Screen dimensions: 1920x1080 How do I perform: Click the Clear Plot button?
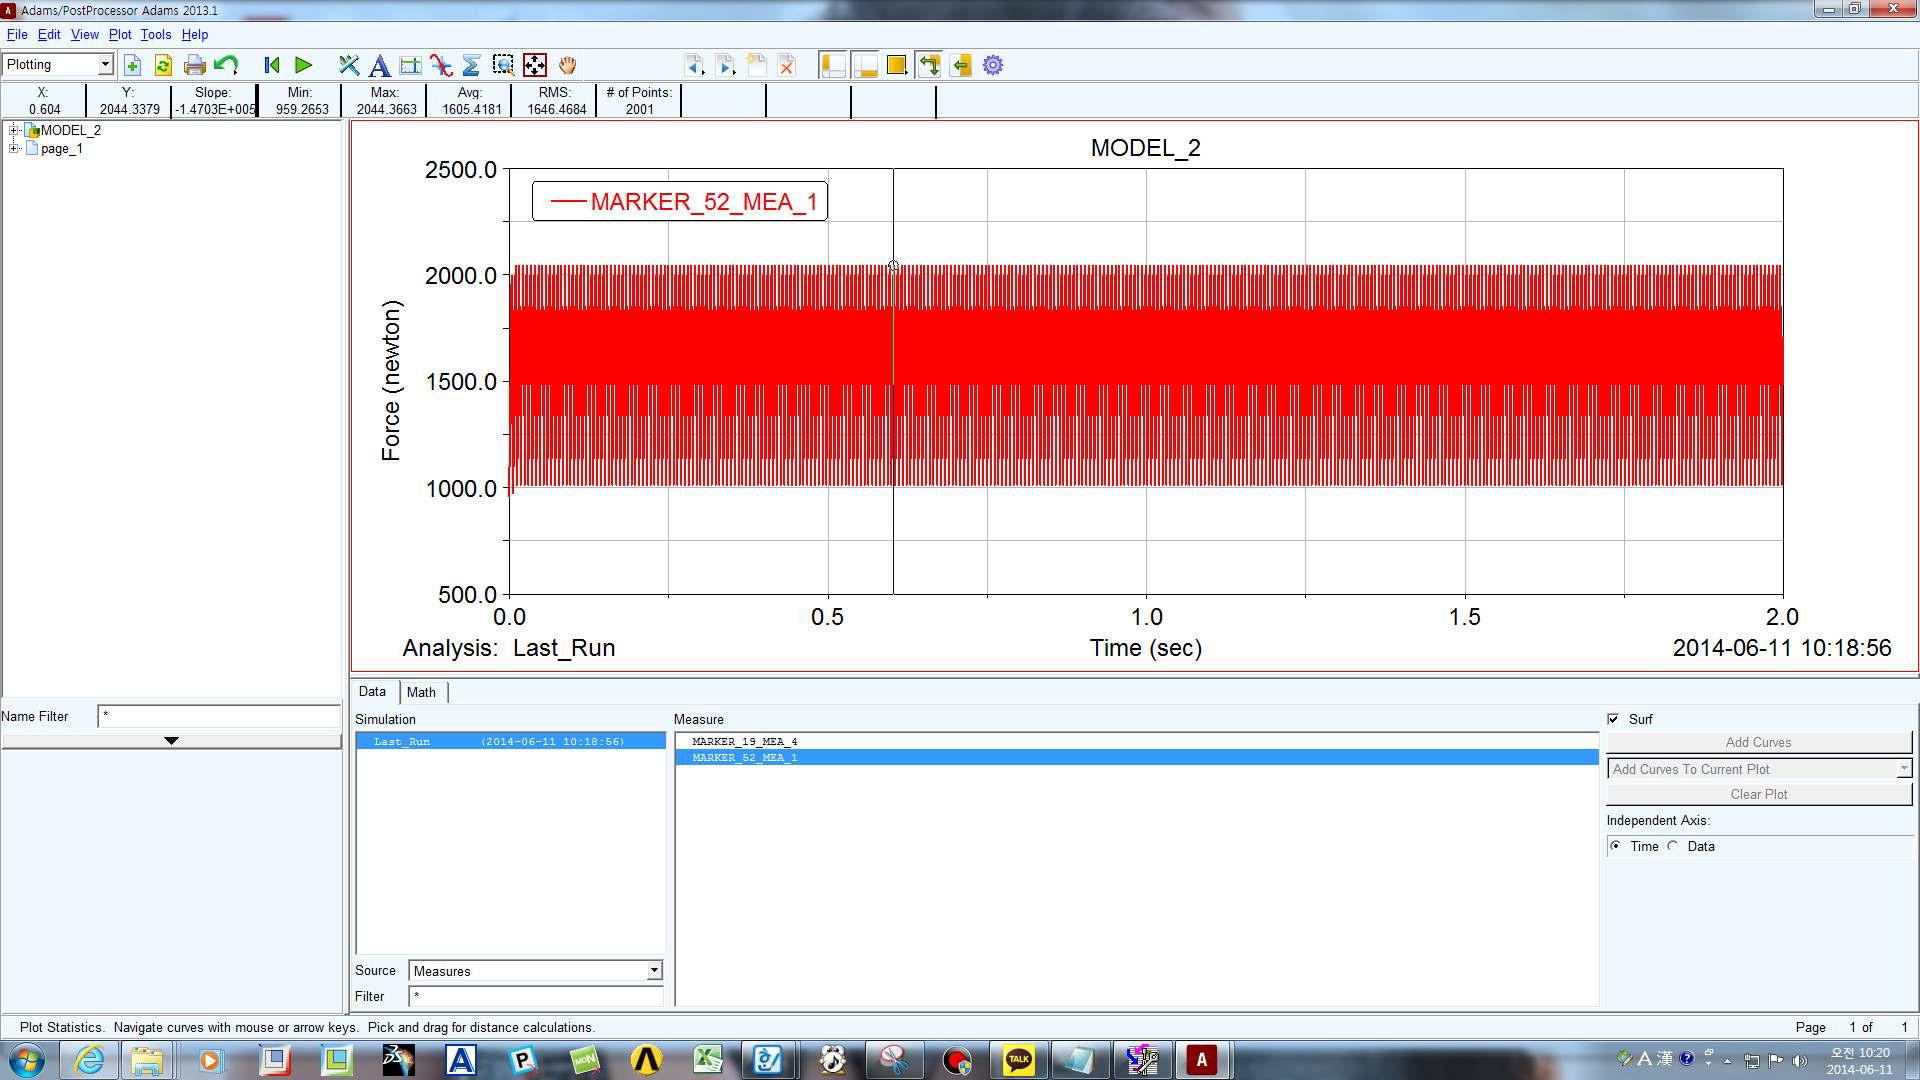(1758, 794)
